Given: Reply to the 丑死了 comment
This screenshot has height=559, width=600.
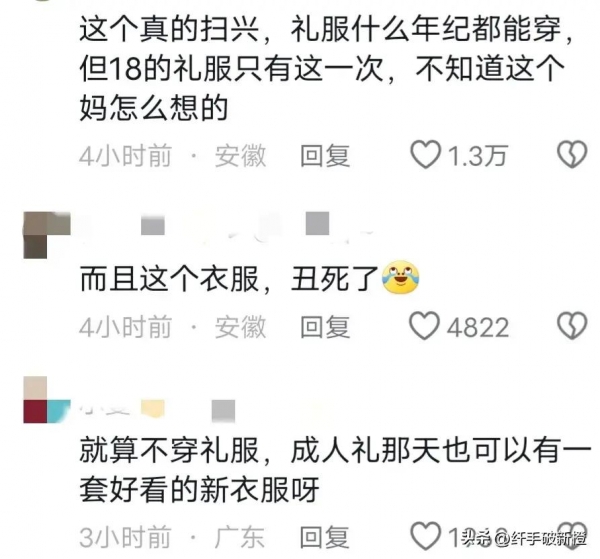Looking at the screenshot, I should (324, 327).
